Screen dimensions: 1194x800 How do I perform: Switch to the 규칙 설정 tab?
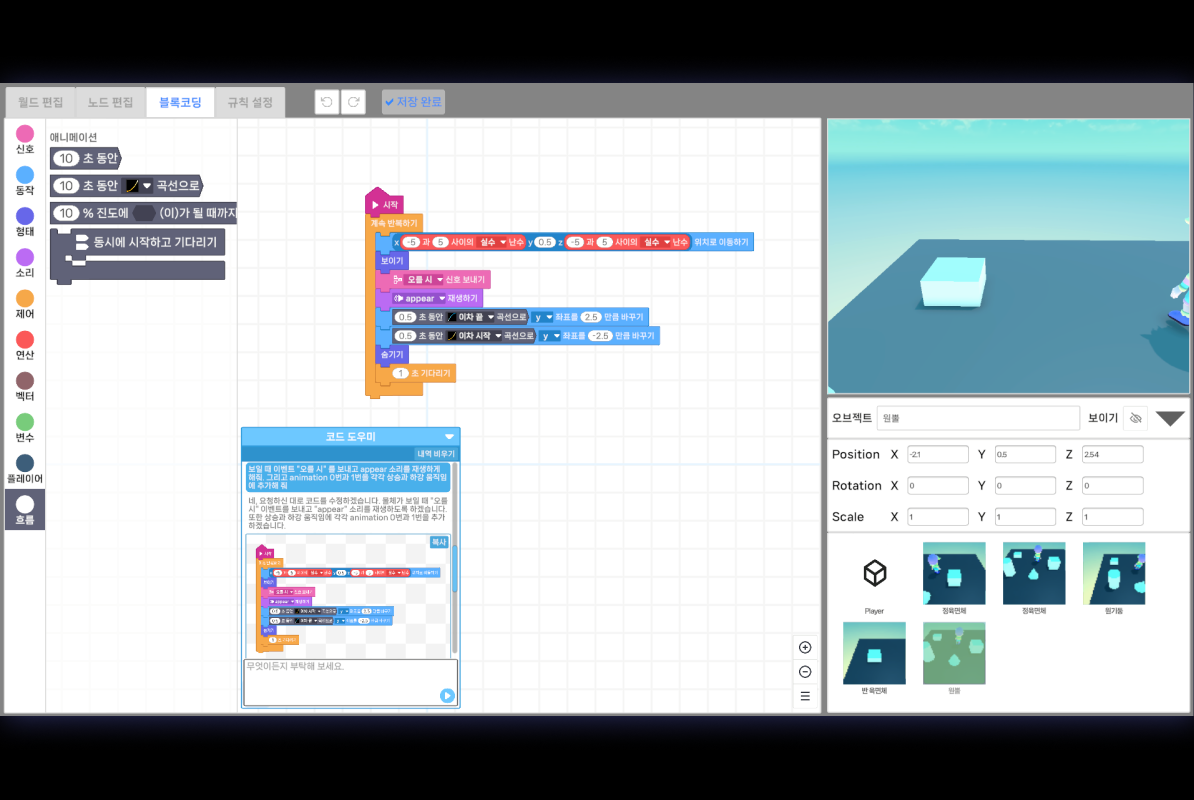250,101
